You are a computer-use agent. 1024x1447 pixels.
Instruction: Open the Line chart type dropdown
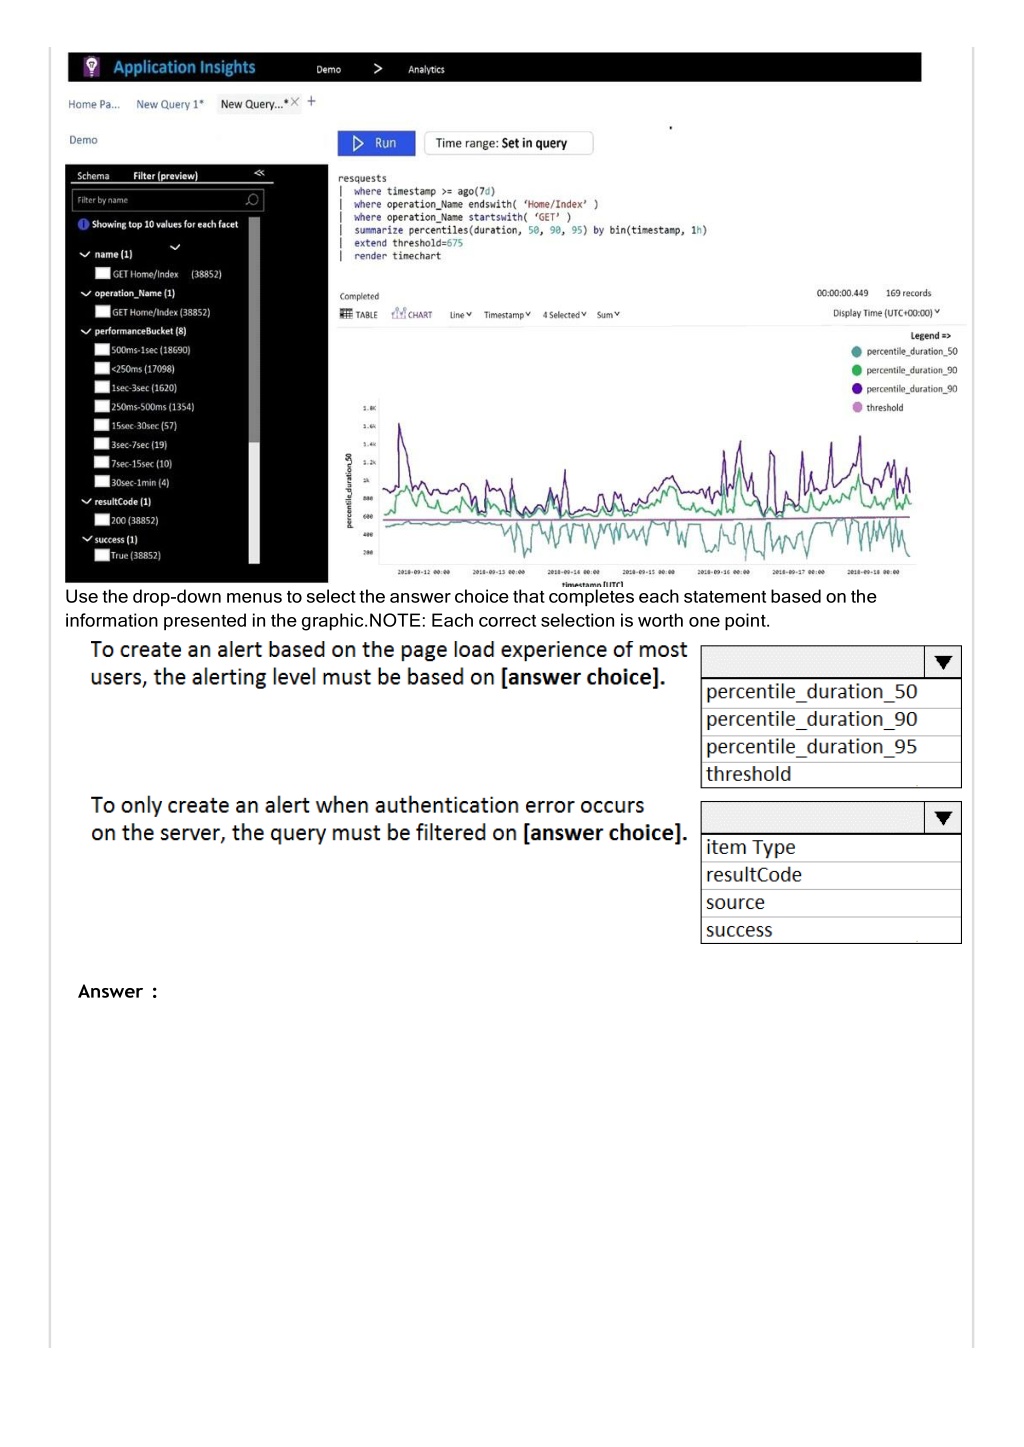[x=460, y=315]
